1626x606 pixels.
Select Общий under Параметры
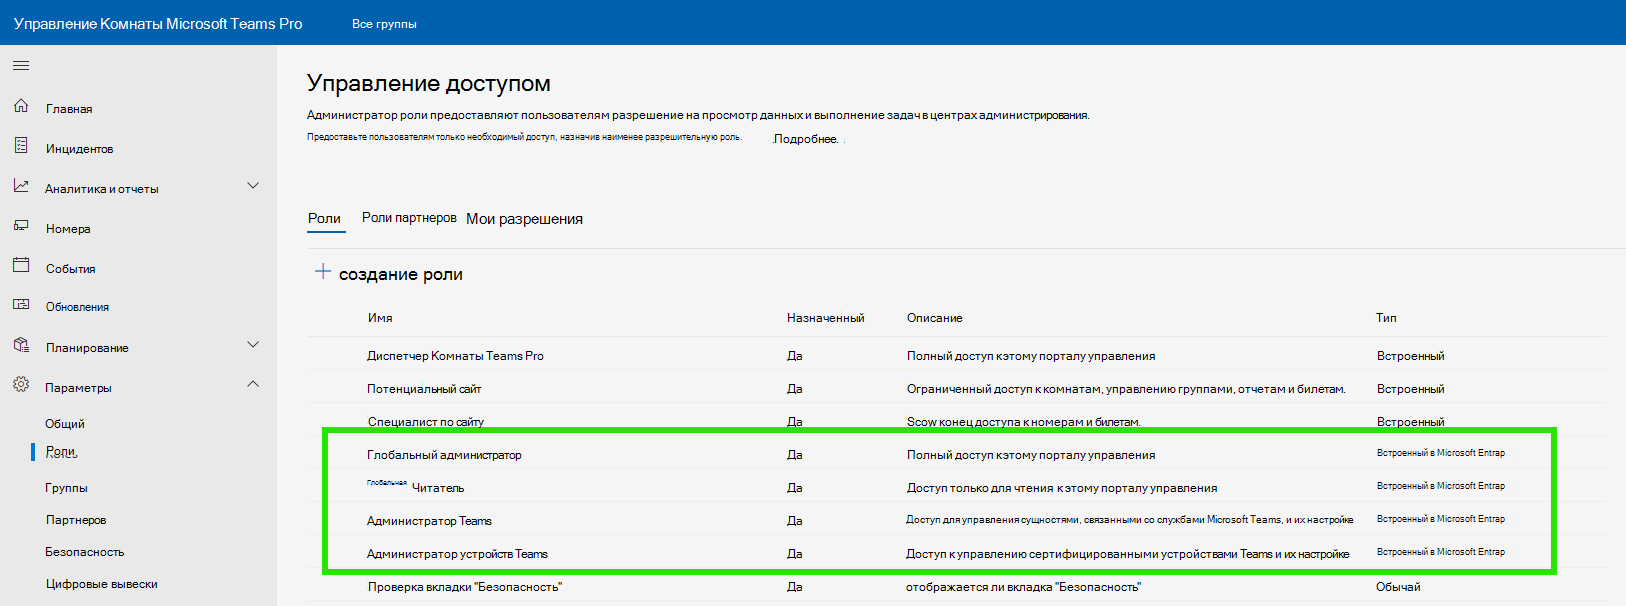coord(65,424)
